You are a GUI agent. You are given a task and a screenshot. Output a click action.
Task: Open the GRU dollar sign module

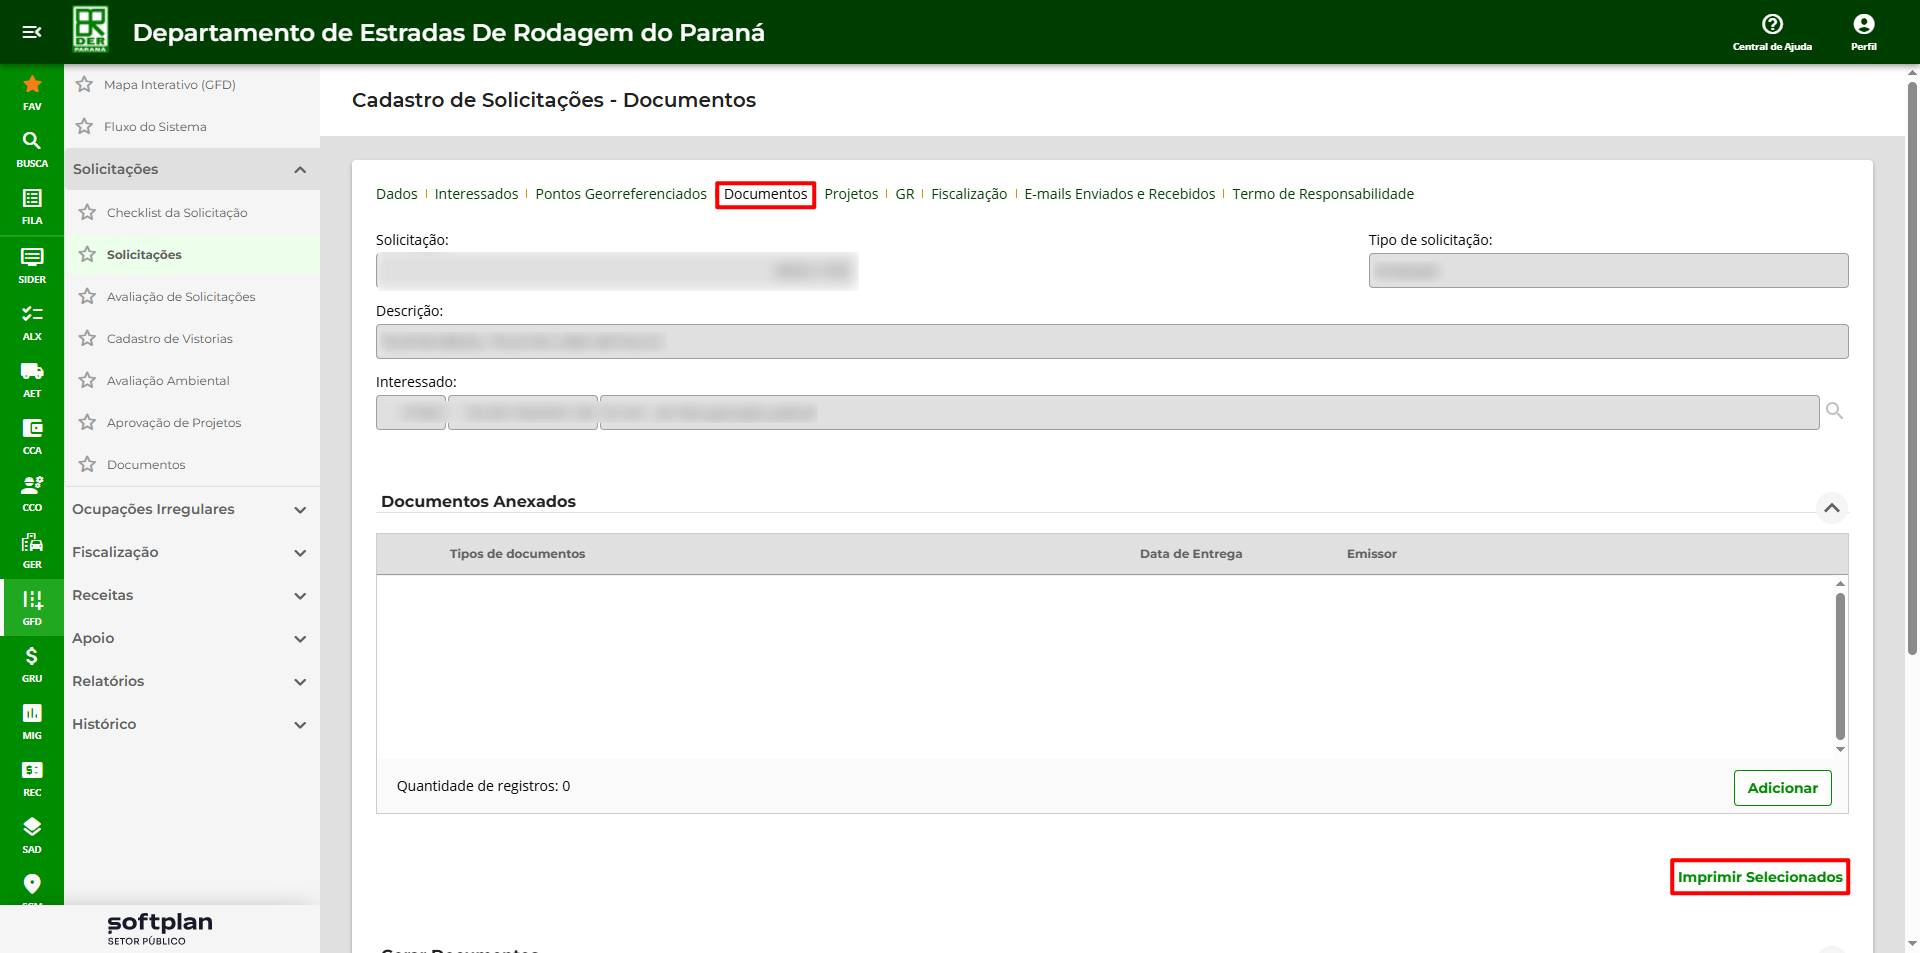(32, 663)
